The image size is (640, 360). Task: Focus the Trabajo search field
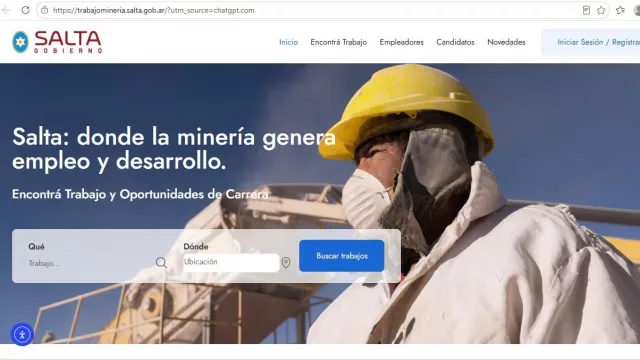coord(91,263)
